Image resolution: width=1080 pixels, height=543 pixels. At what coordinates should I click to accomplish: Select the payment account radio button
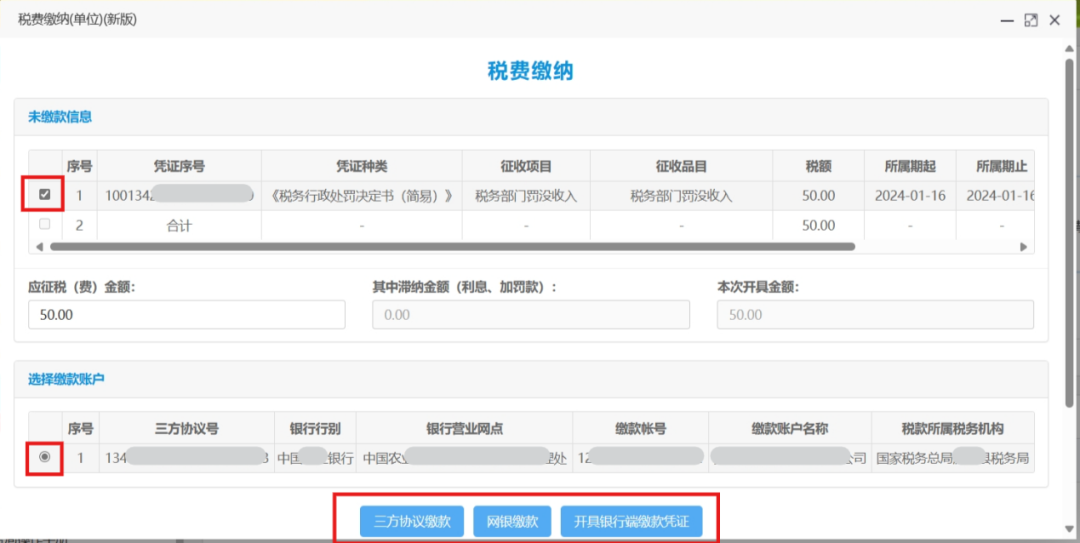(x=45, y=457)
